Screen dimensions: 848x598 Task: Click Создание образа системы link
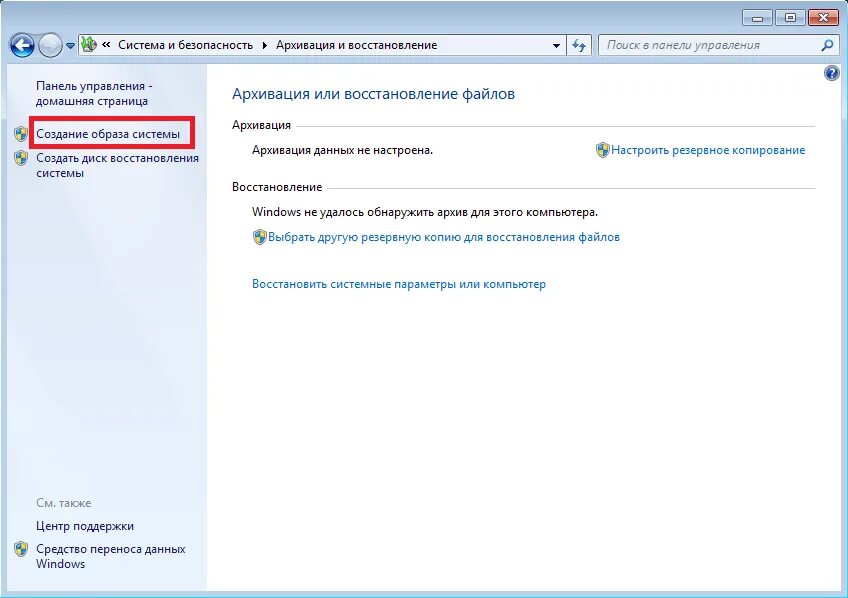point(108,134)
